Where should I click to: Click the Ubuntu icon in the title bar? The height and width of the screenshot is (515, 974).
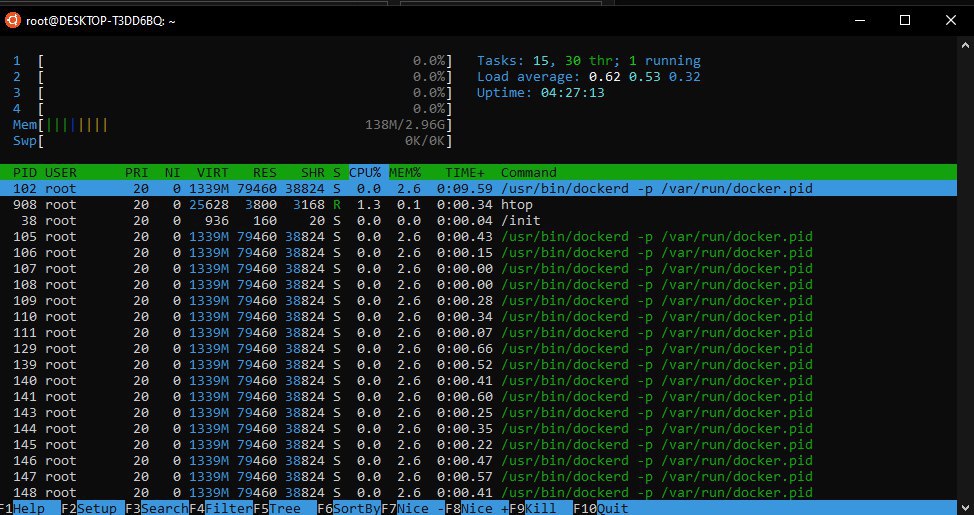pos(12,21)
